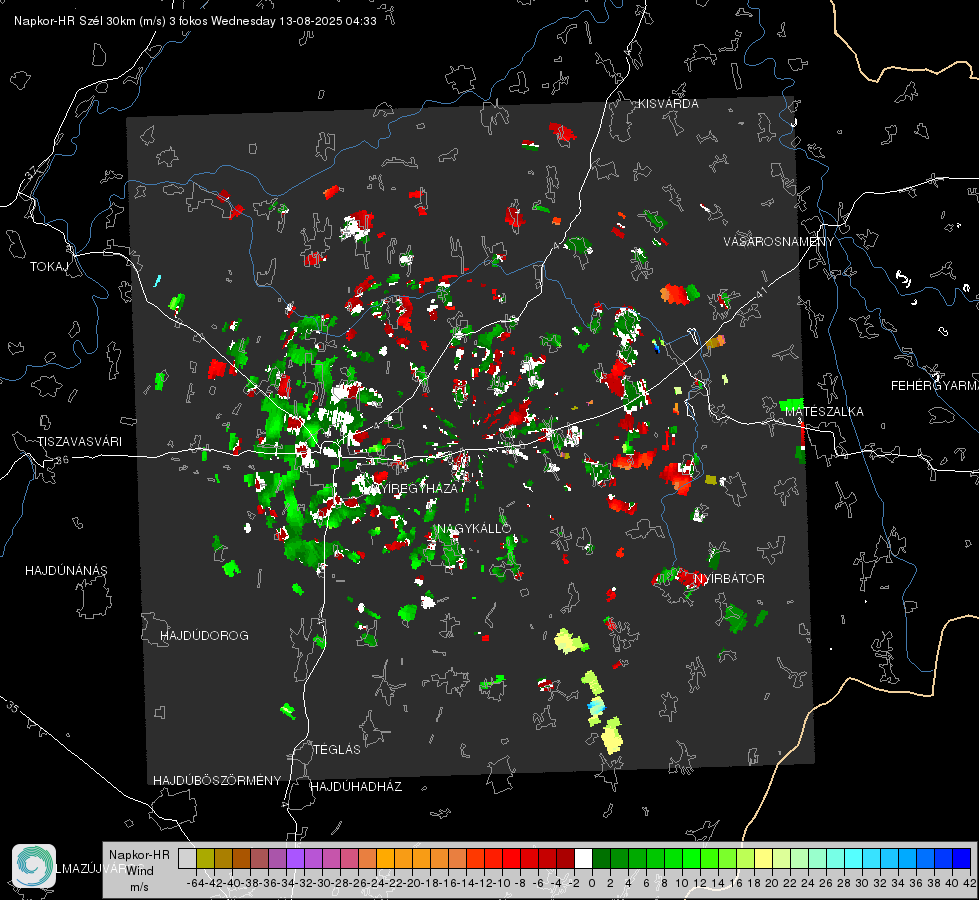Viewport: 979px width, 900px height.
Task: Click the white zero-value swatch in the legend
Action: pyautogui.click(x=583, y=858)
